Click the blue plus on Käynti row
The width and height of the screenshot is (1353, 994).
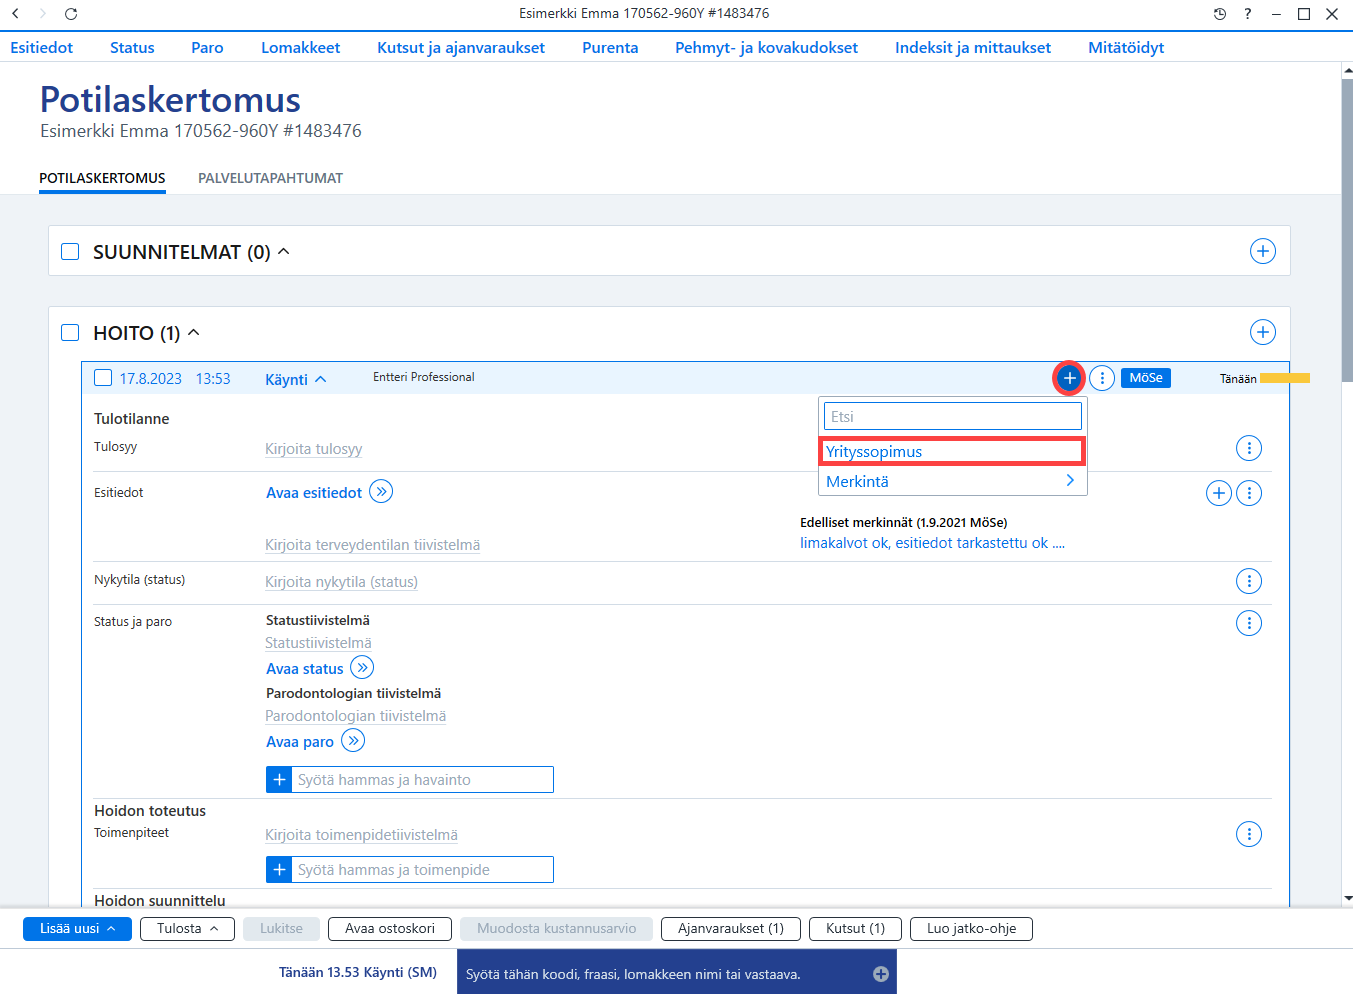[x=1069, y=378]
